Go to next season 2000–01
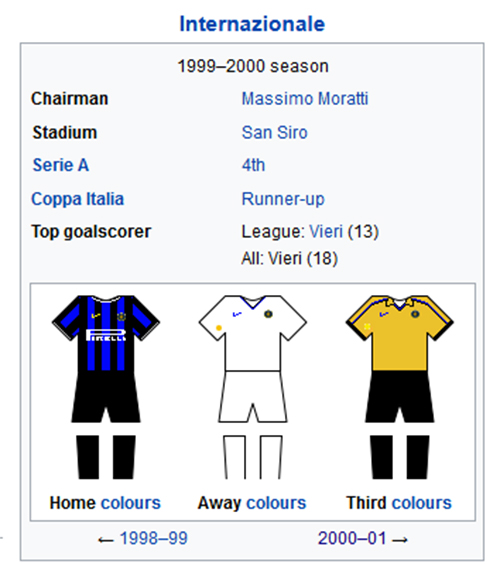Image resolution: width=500 pixels, height=564 pixels. pyautogui.click(x=352, y=538)
